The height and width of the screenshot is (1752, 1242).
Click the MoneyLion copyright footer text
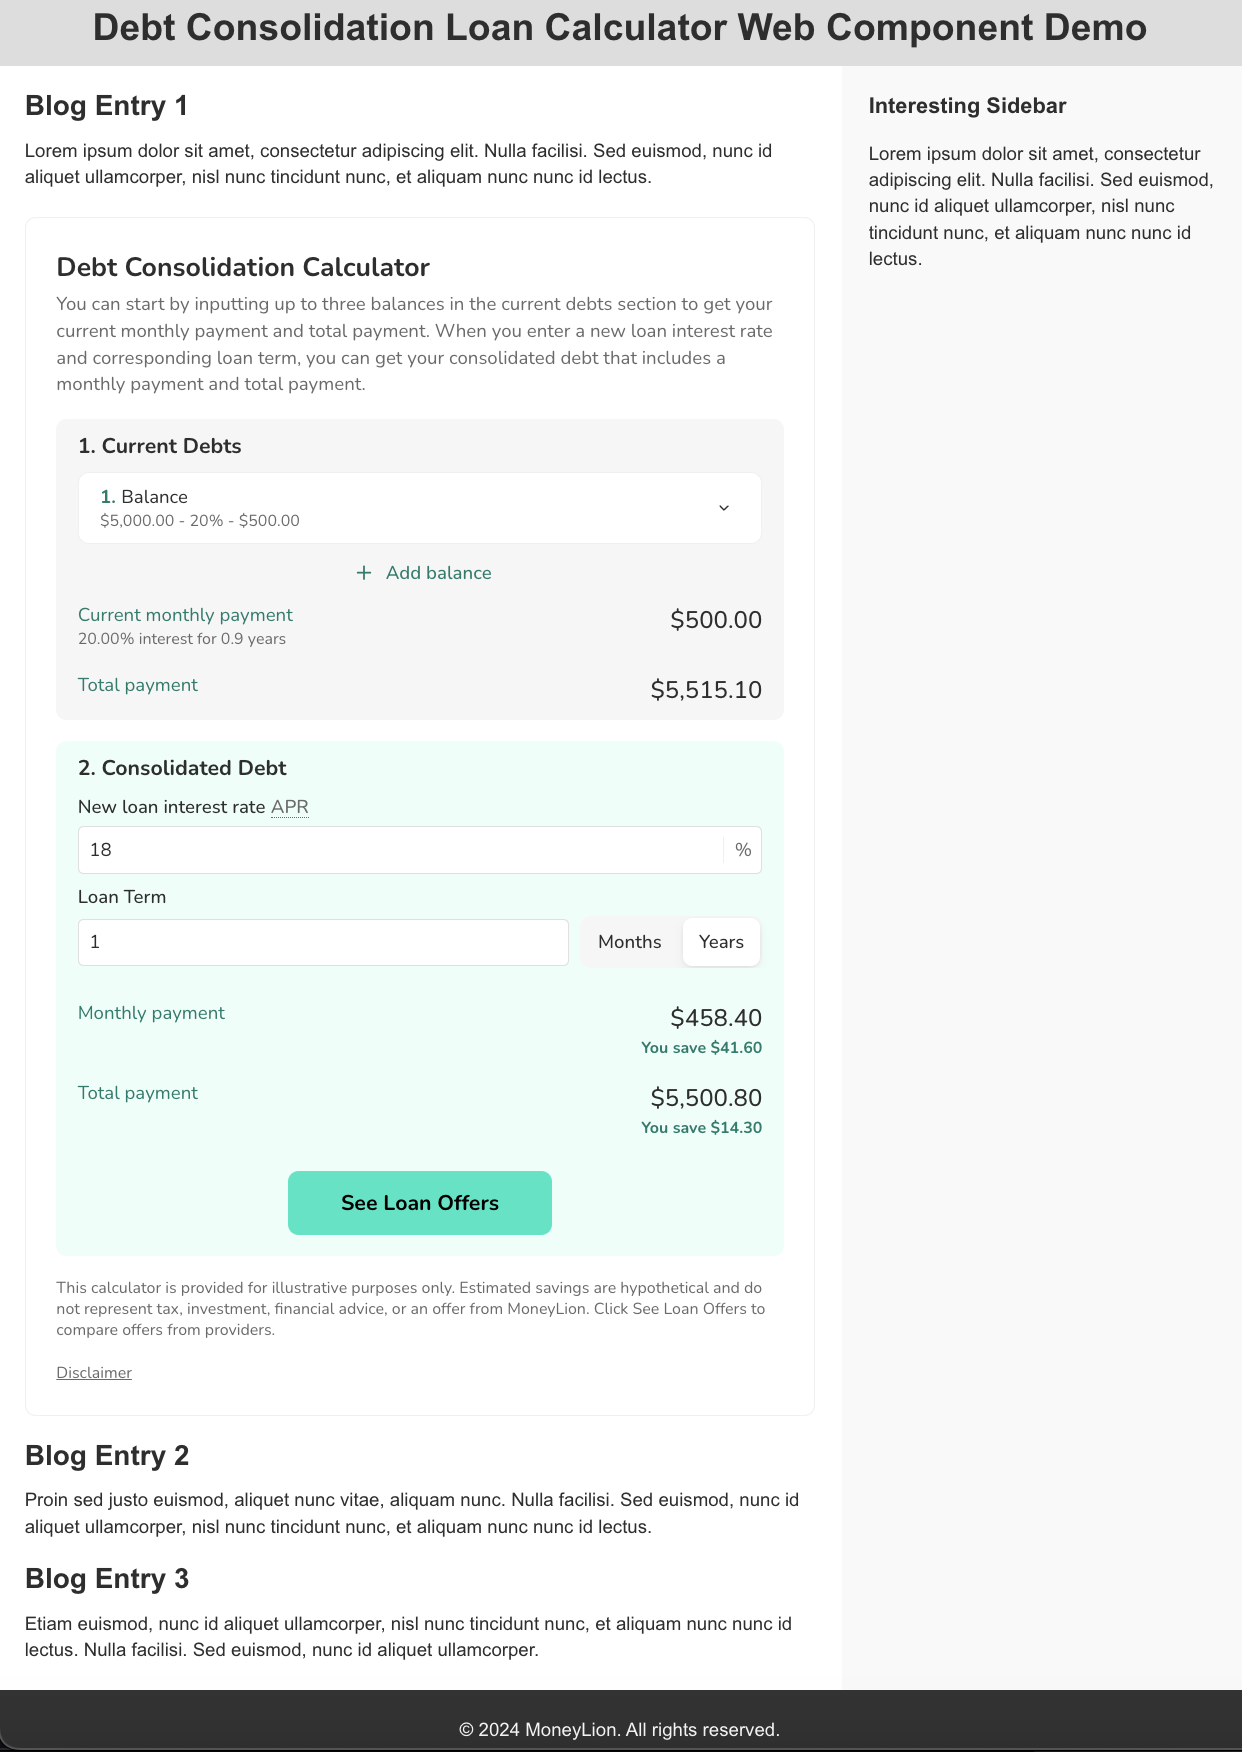tap(620, 1730)
